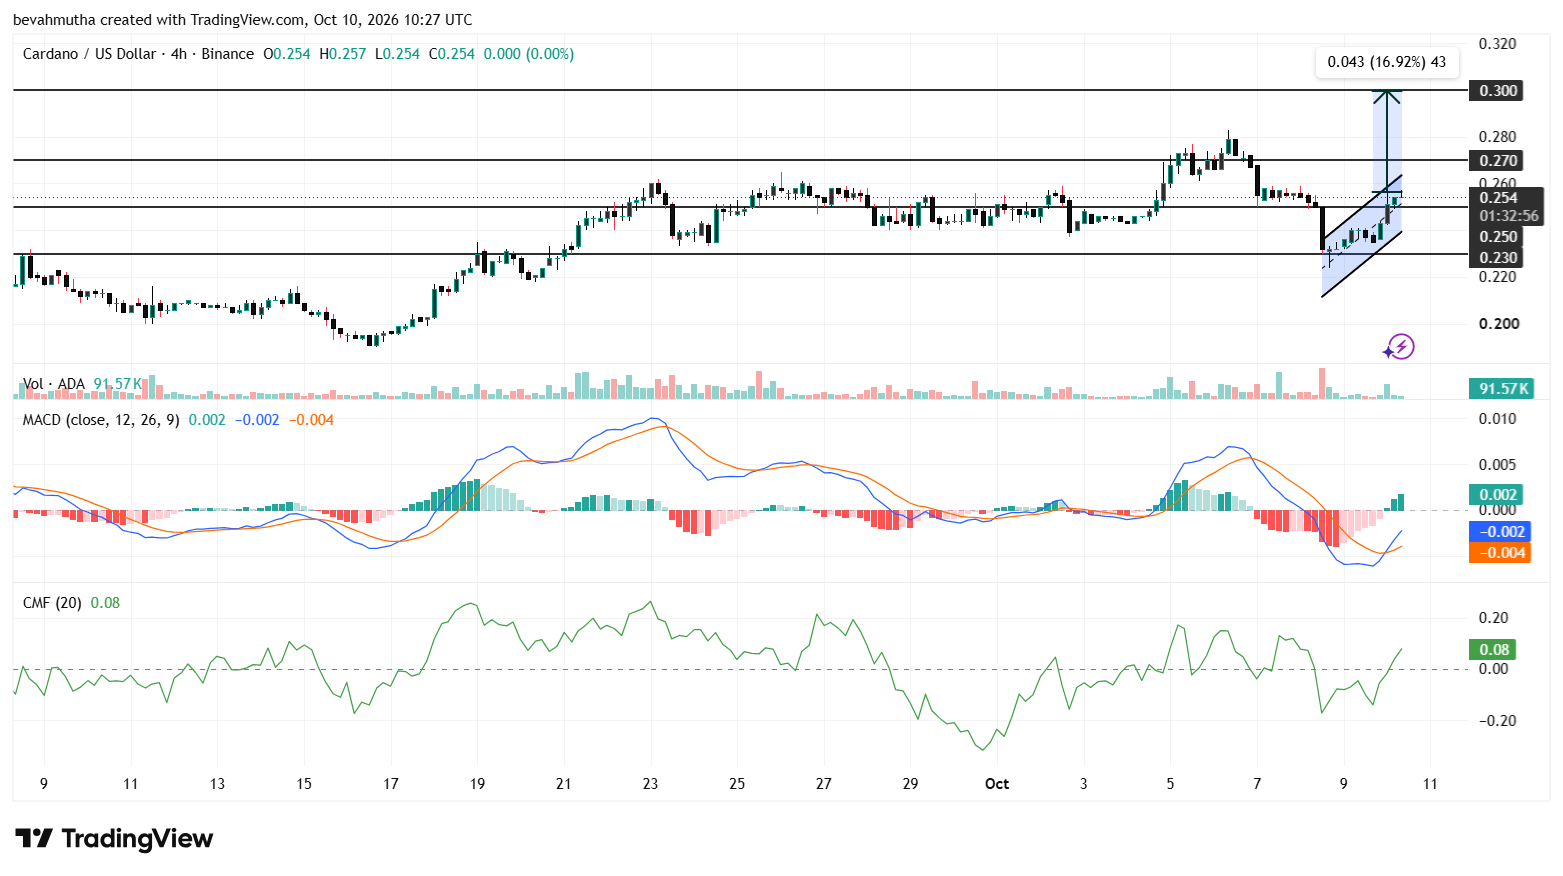The image size is (1563, 876).
Task: Click the 0.200 tick on the price axis
Action: [x=1498, y=324]
